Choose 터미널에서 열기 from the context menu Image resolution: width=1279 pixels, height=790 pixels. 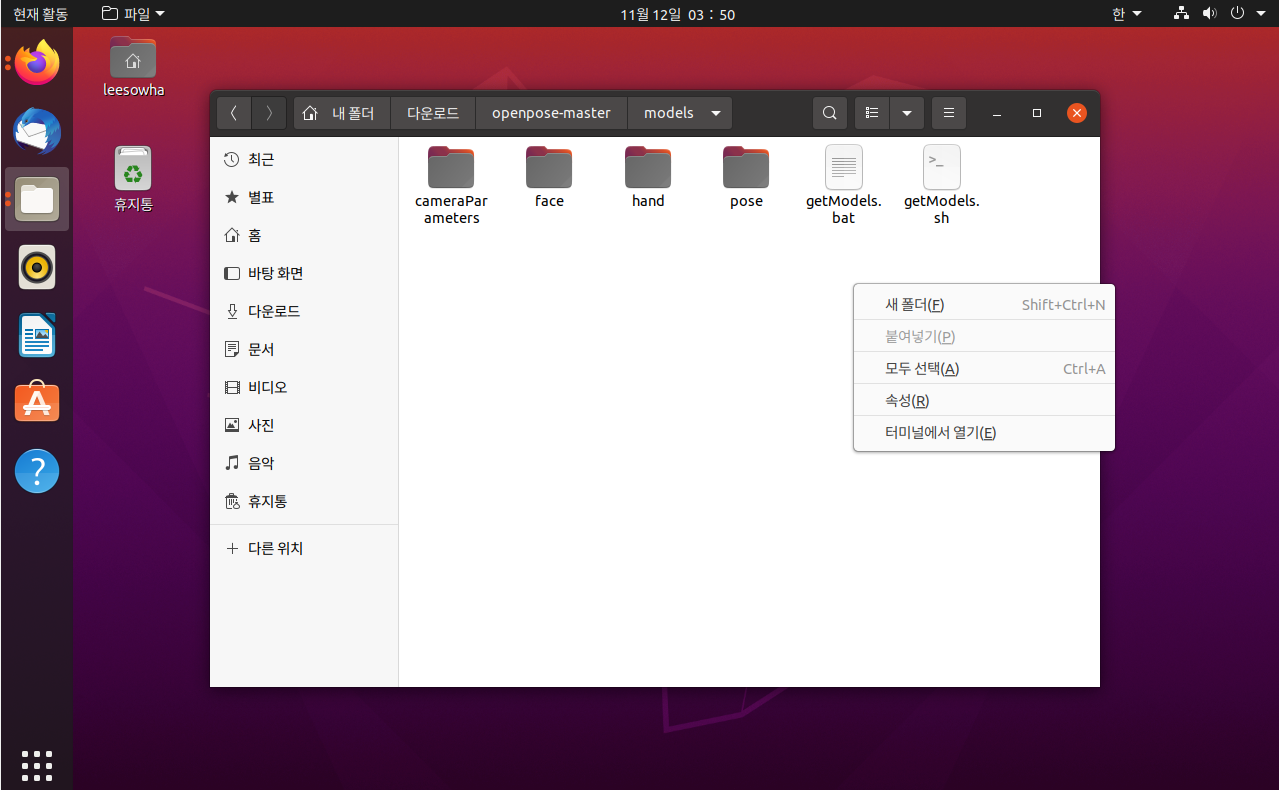pyautogui.click(x=984, y=432)
